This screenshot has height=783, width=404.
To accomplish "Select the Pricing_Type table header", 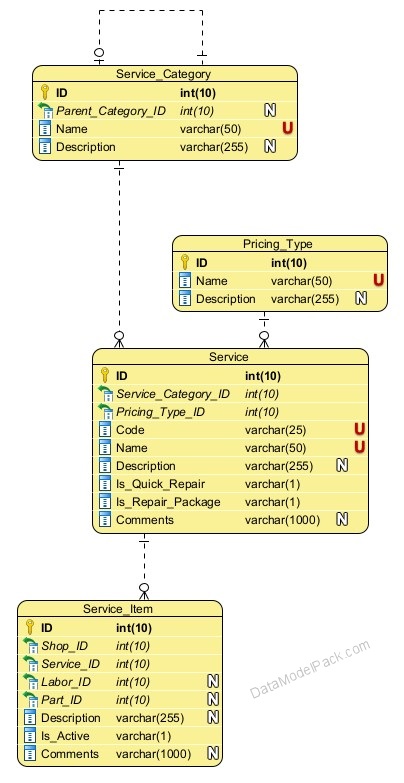I will point(278,244).
